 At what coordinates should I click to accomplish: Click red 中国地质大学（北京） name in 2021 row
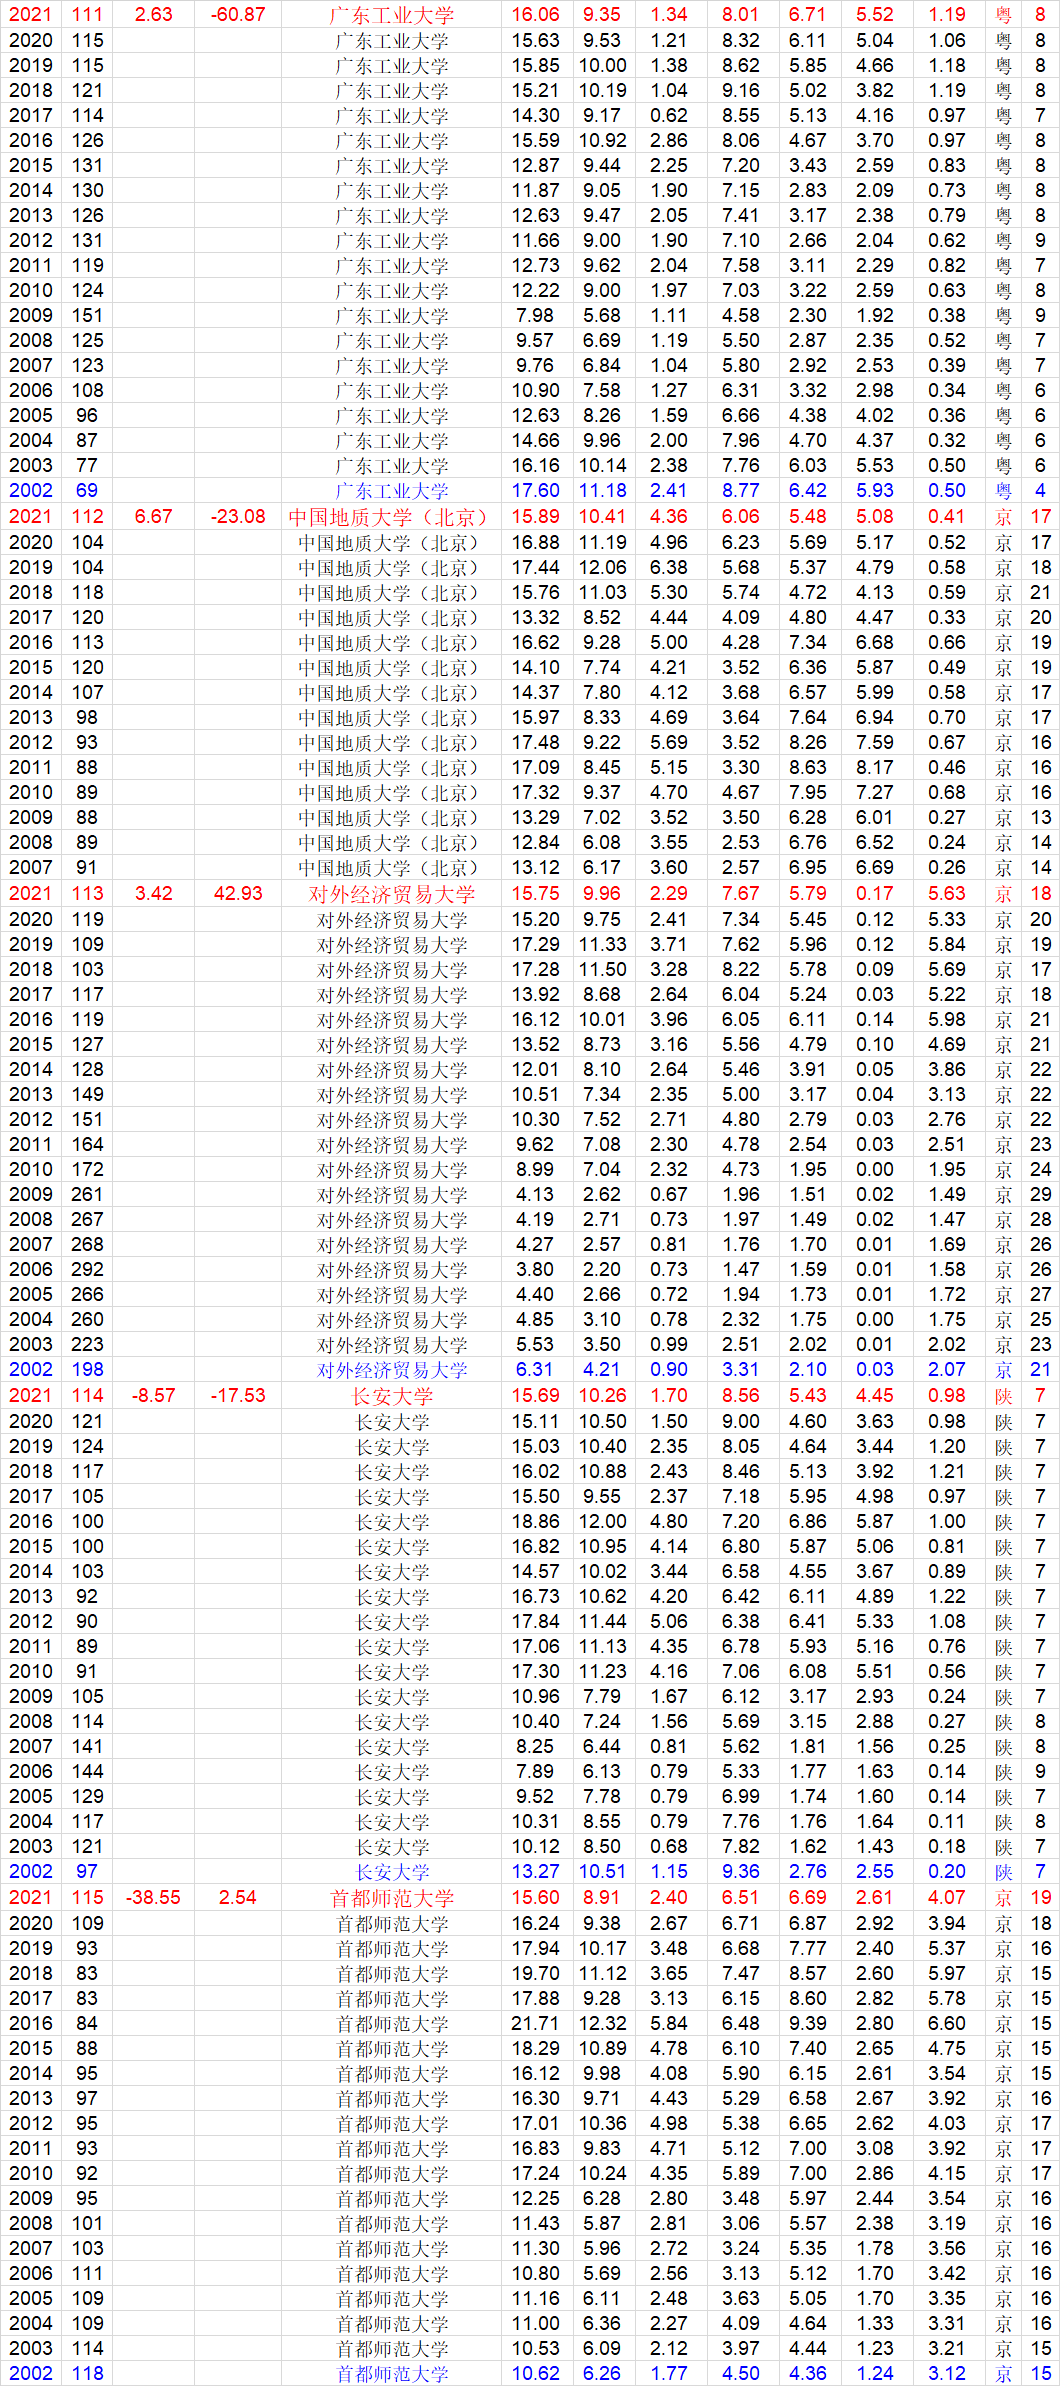coord(391,517)
